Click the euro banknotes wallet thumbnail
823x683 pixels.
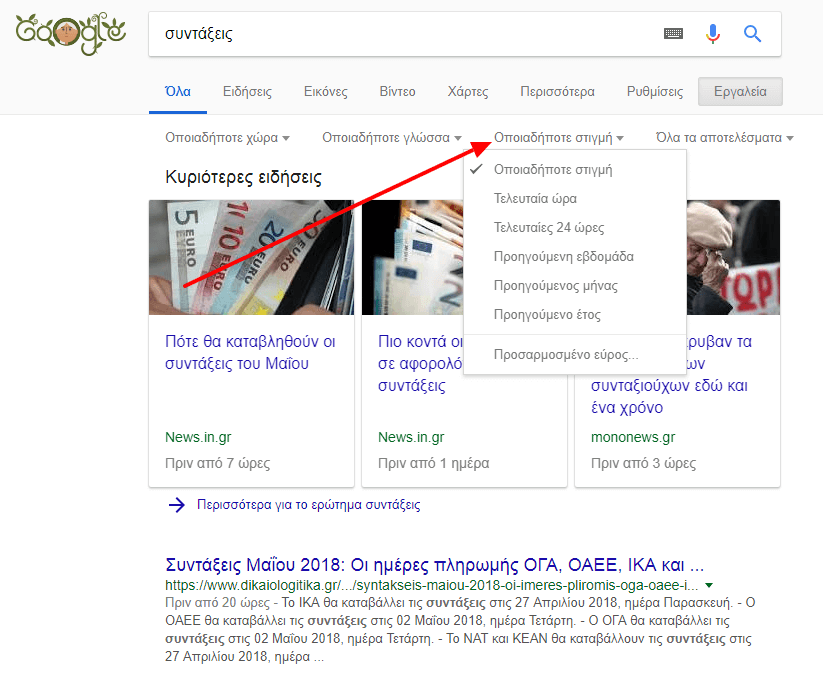coord(251,257)
